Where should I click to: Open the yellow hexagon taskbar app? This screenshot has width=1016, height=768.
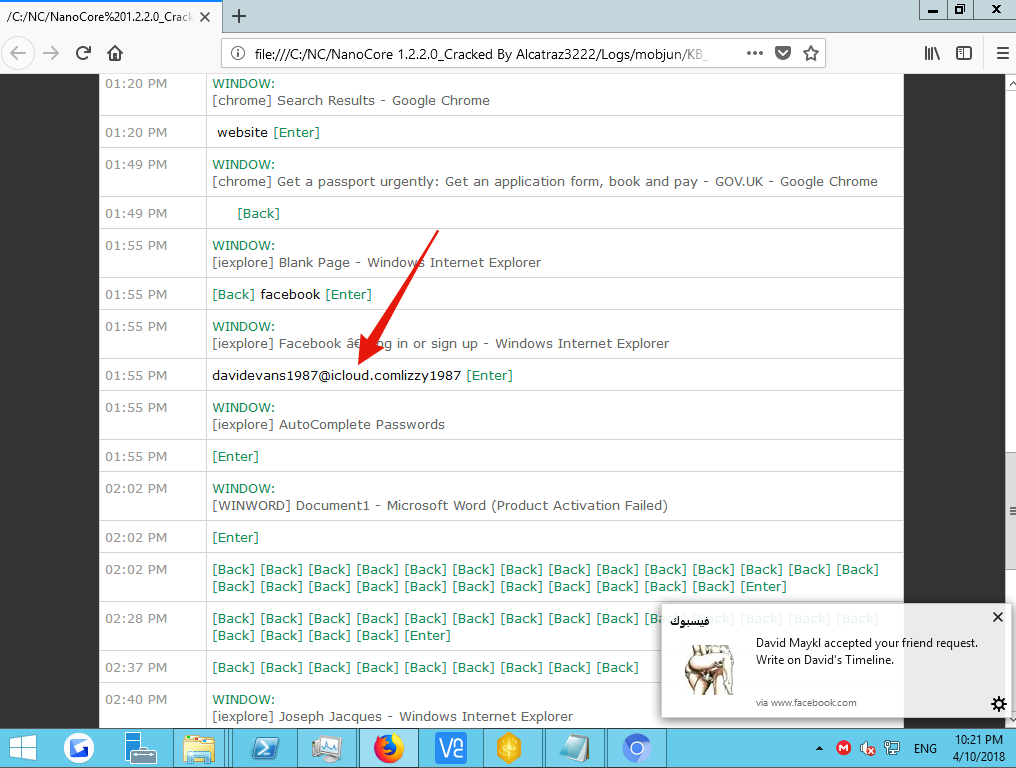coord(509,749)
